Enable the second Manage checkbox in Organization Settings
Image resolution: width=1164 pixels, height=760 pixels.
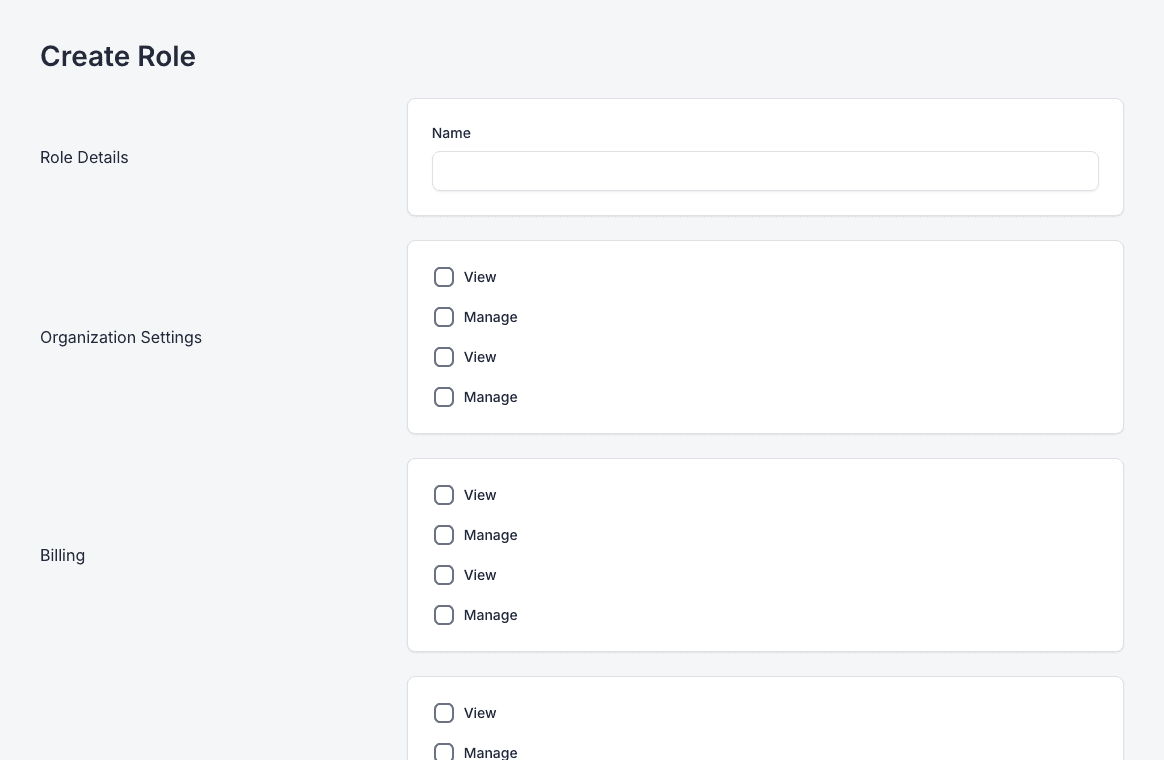(x=444, y=397)
